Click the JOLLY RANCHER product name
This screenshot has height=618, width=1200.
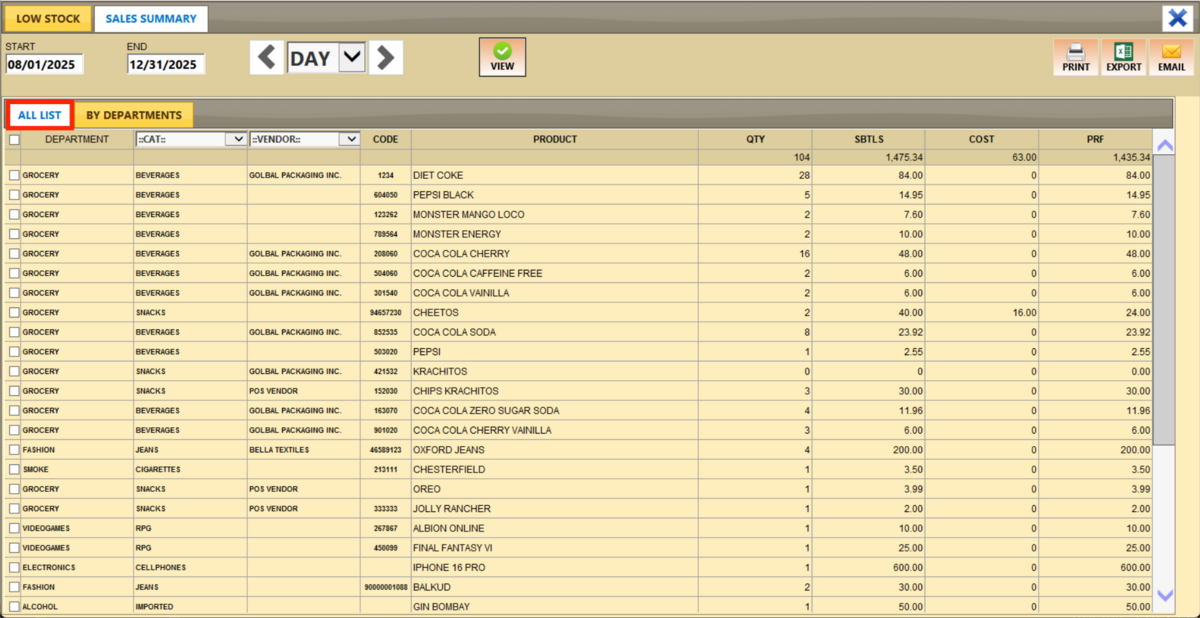coord(452,508)
